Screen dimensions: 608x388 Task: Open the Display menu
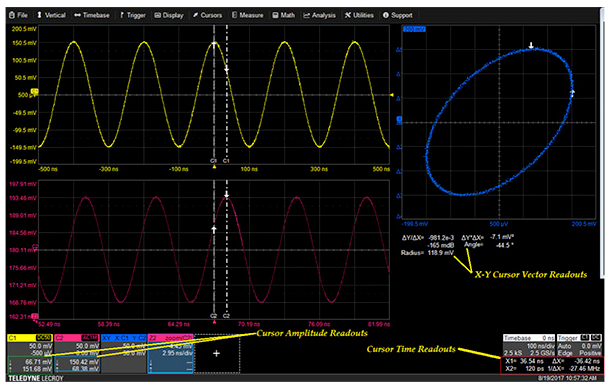point(169,15)
